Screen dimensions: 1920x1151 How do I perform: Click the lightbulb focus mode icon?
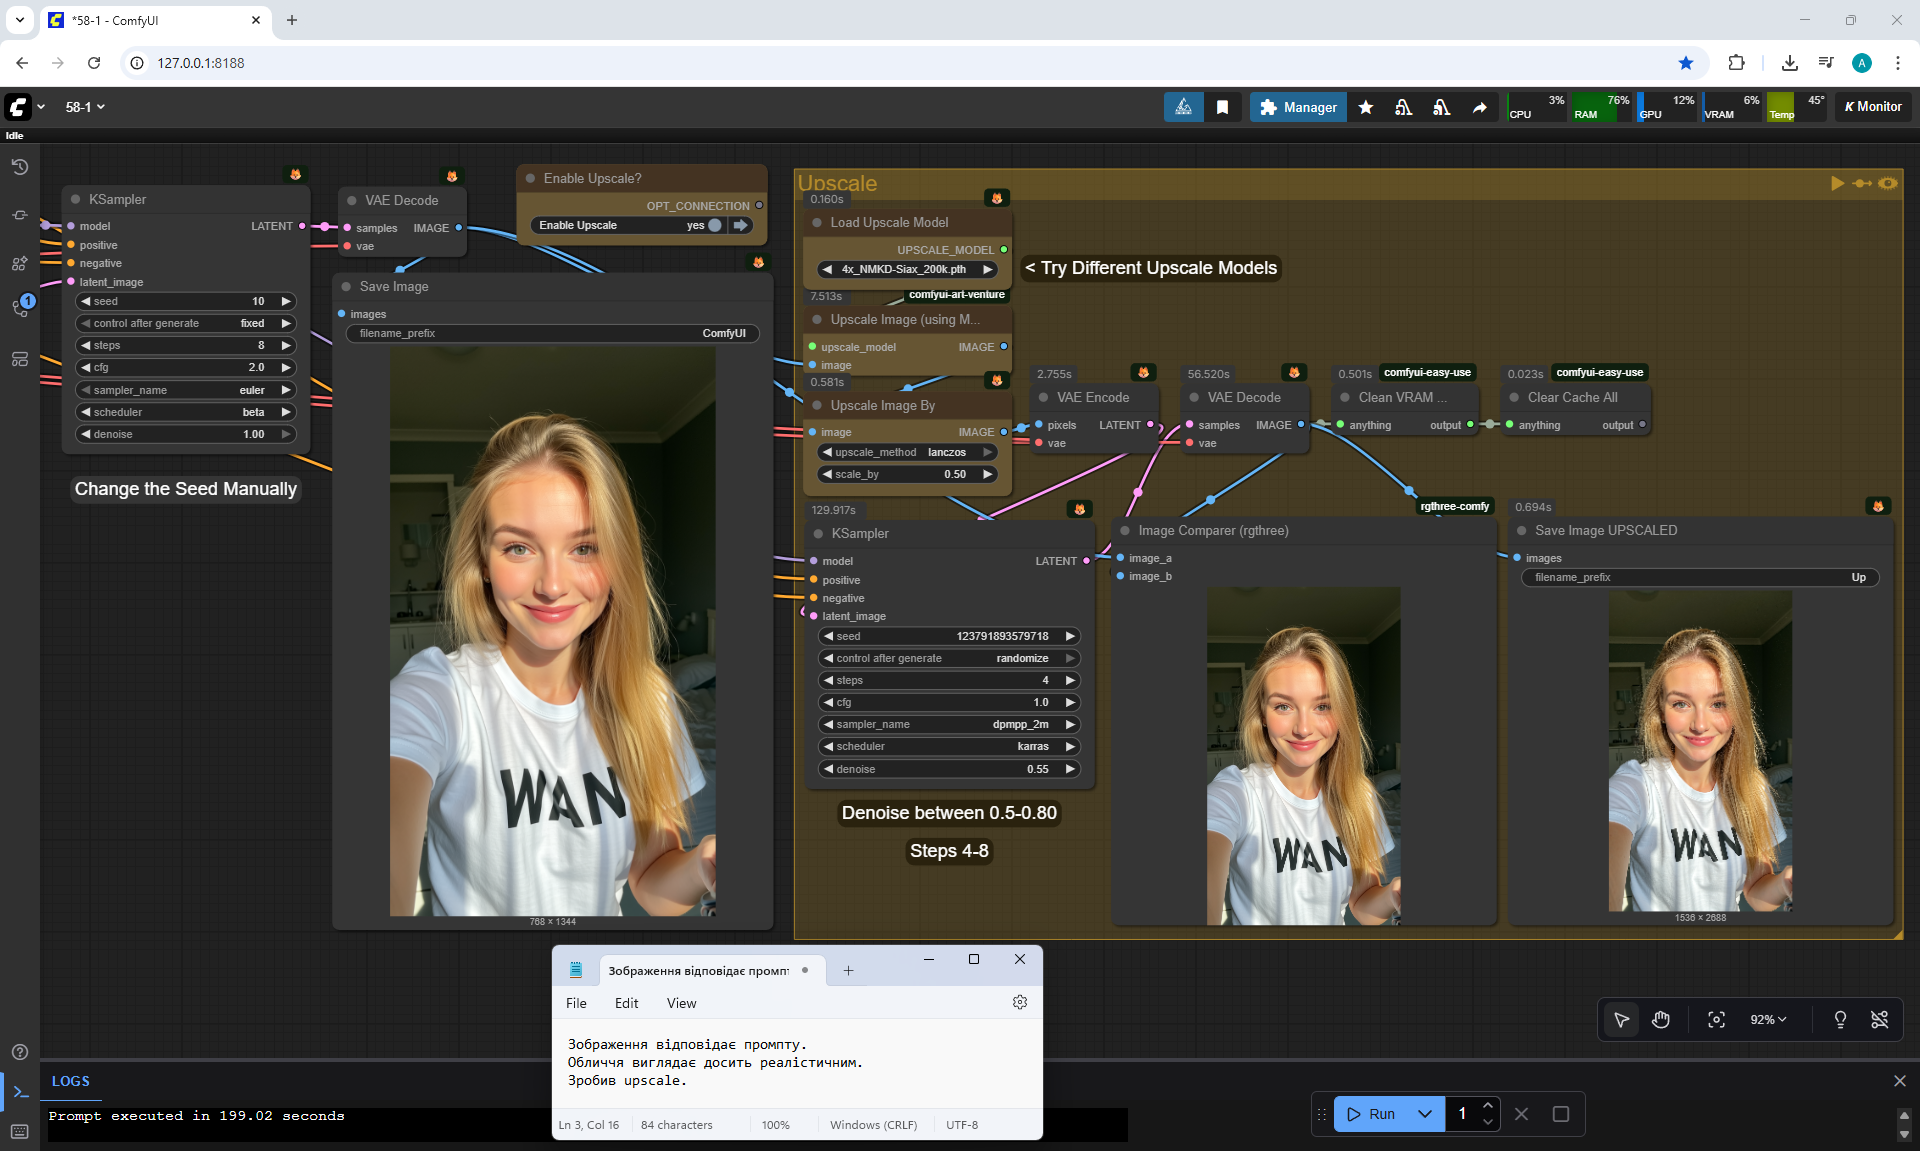click(1840, 1019)
